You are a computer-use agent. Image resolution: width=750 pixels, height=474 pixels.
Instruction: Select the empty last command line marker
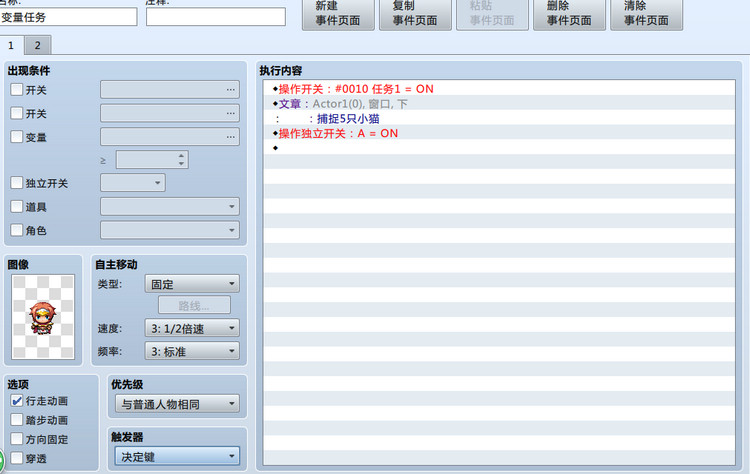click(500, 148)
